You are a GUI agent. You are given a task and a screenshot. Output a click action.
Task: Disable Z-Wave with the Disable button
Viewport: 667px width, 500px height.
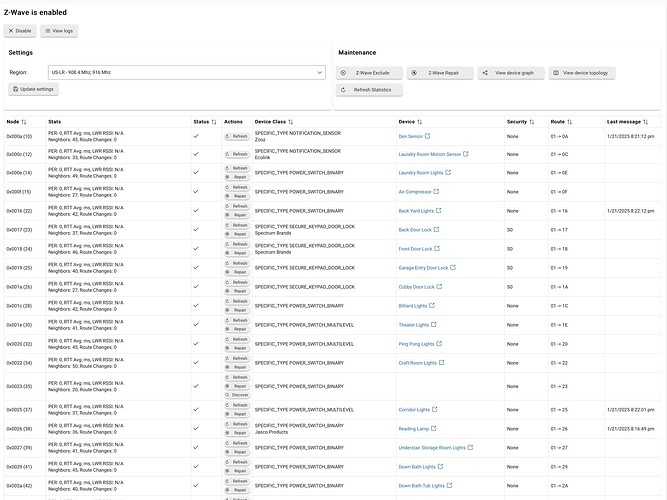[x=20, y=31]
